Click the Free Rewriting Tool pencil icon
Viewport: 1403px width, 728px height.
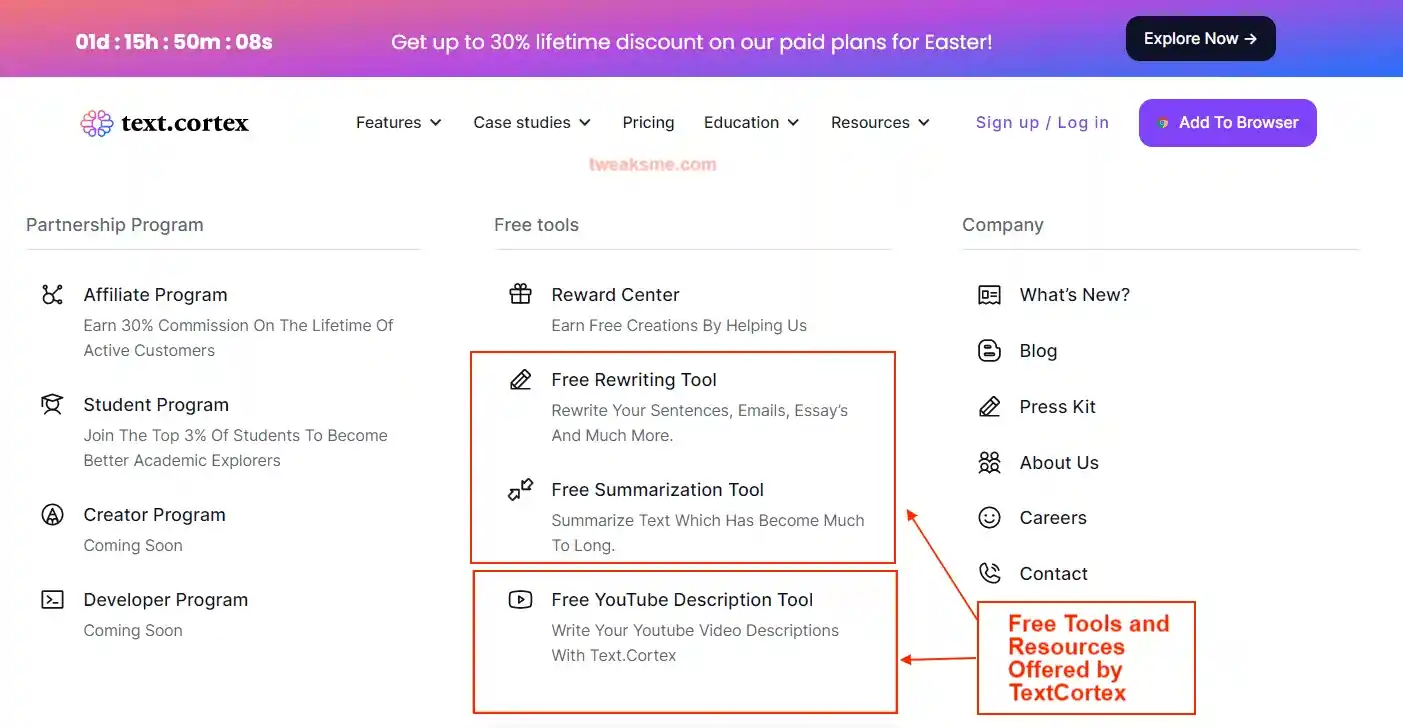click(520, 379)
